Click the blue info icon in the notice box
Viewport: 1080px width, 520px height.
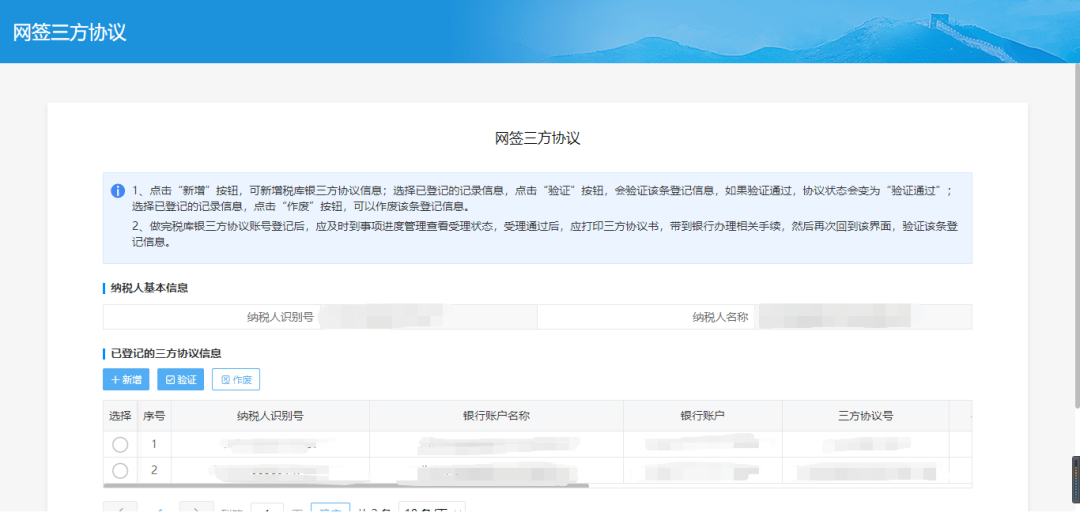tap(118, 190)
